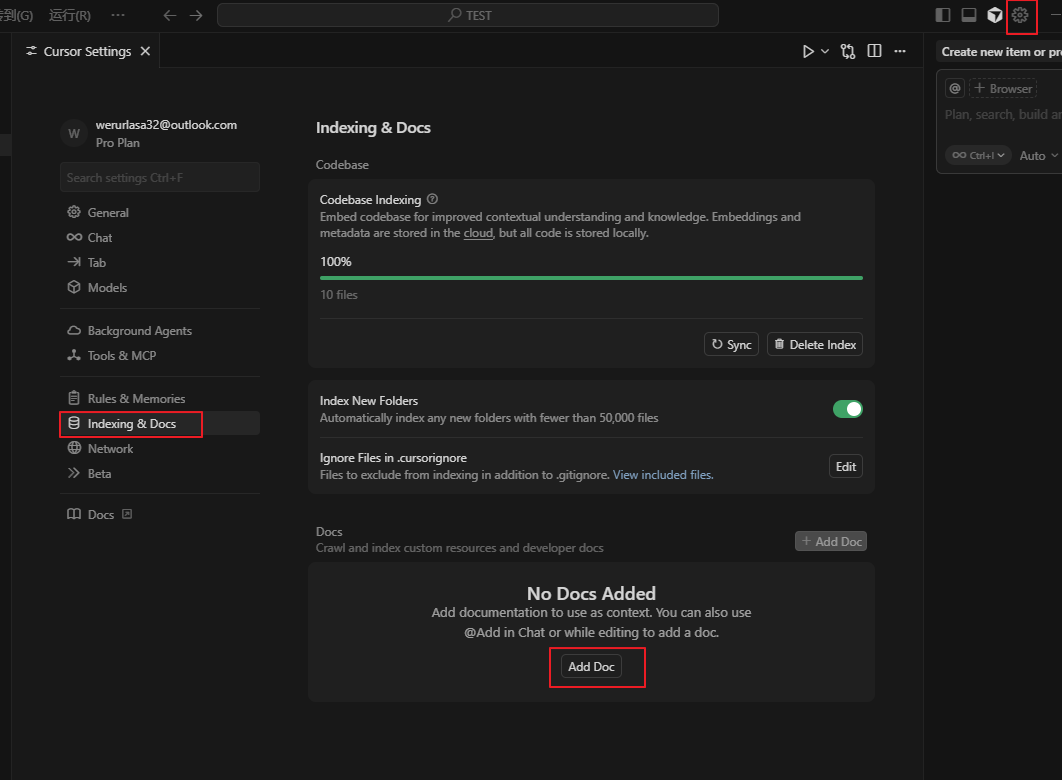Go forward with the right arrow

[x=196, y=15]
